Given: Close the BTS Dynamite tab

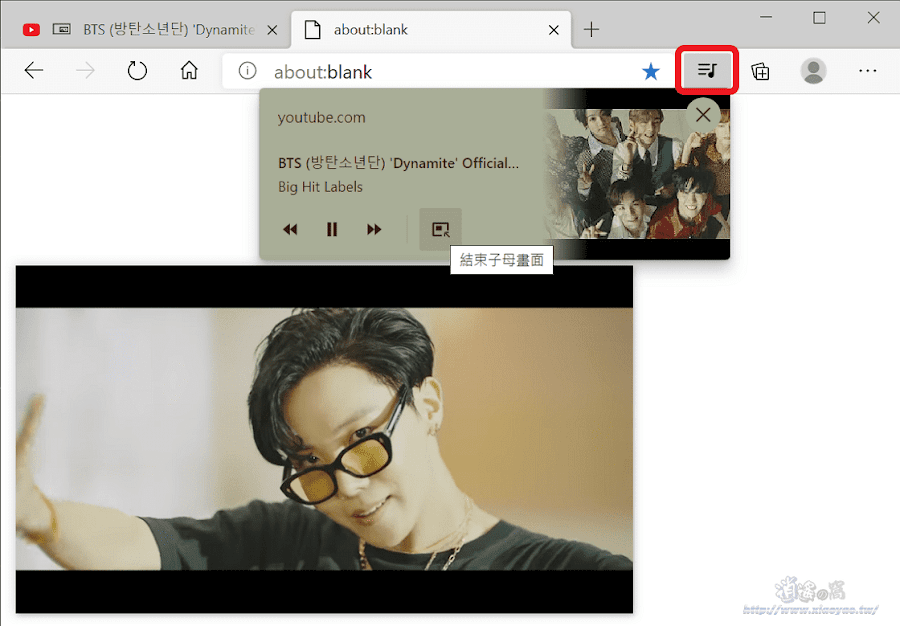Looking at the screenshot, I should [x=272, y=30].
